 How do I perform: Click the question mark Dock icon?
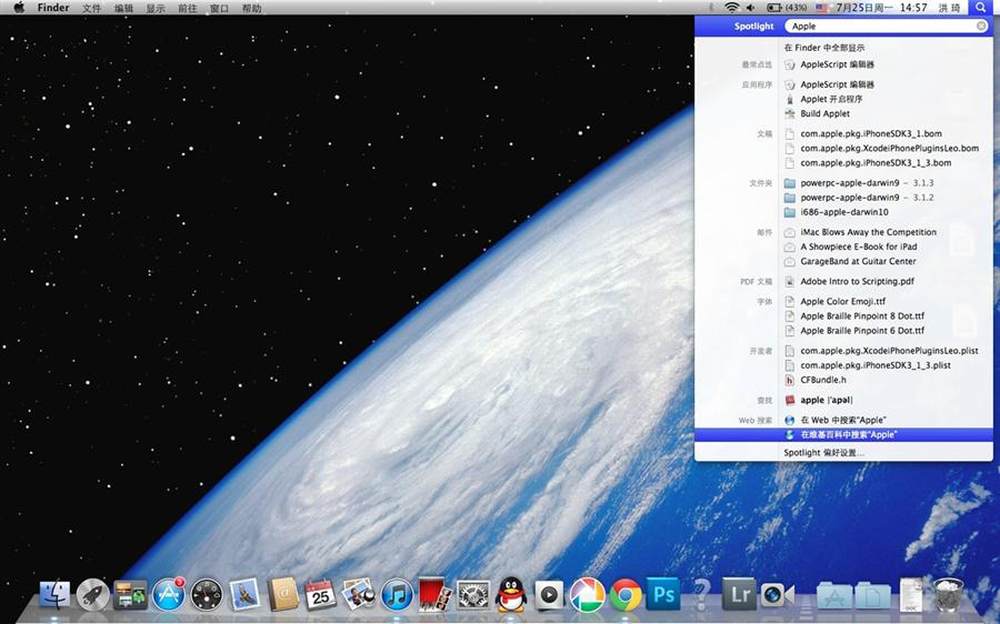pyautogui.click(x=701, y=595)
